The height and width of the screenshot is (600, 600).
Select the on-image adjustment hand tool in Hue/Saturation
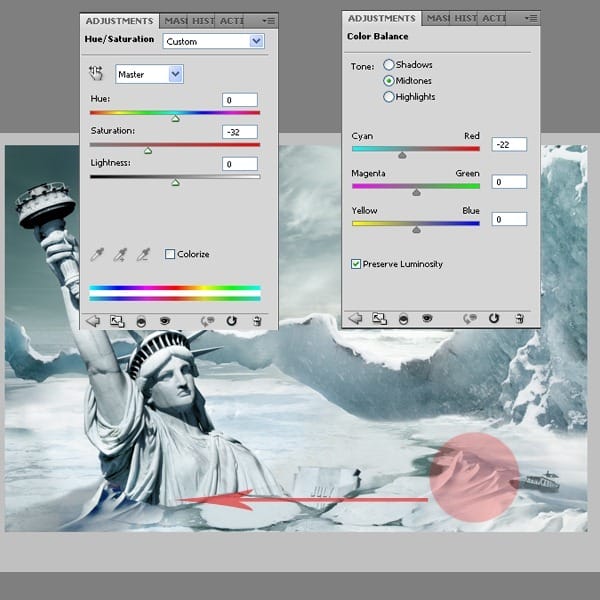pos(96,73)
